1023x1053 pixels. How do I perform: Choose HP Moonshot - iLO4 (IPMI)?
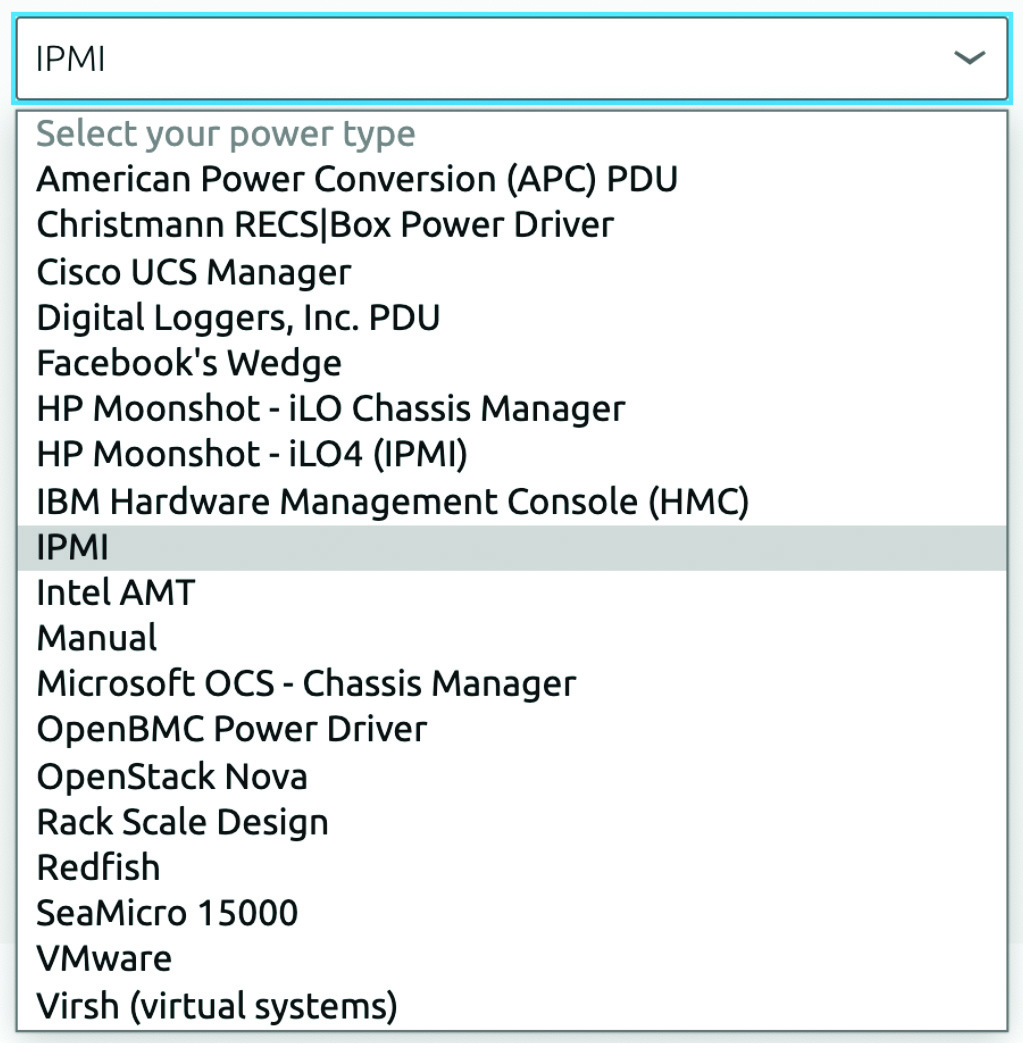252,455
